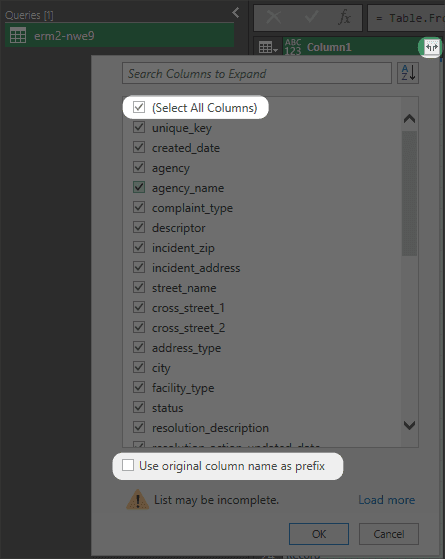Uncheck the cross_street_1 checkbox
445x559 pixels.
click(139, 307)
